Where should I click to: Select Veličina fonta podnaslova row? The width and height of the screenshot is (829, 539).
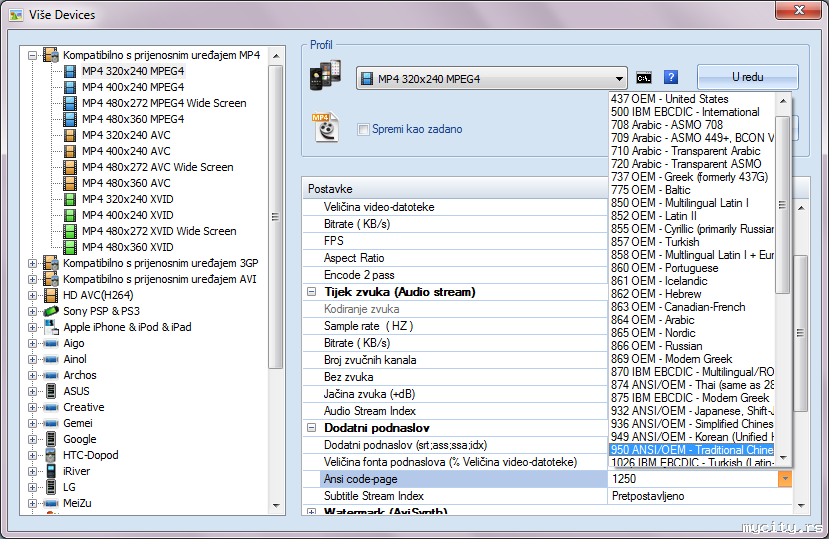(455, 462)
